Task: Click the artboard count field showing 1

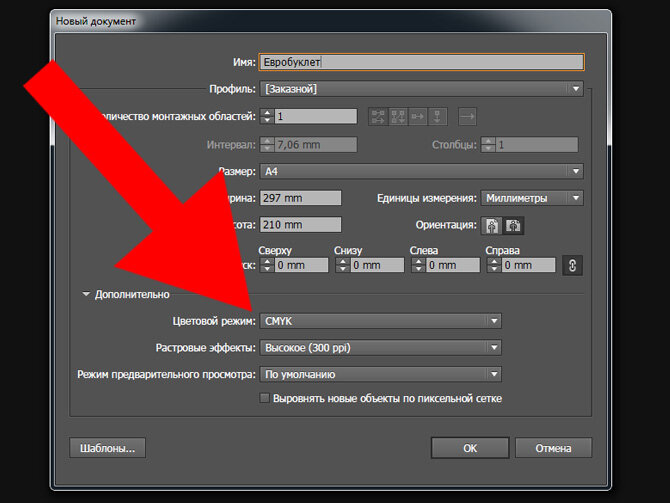Action: [316, 116]
